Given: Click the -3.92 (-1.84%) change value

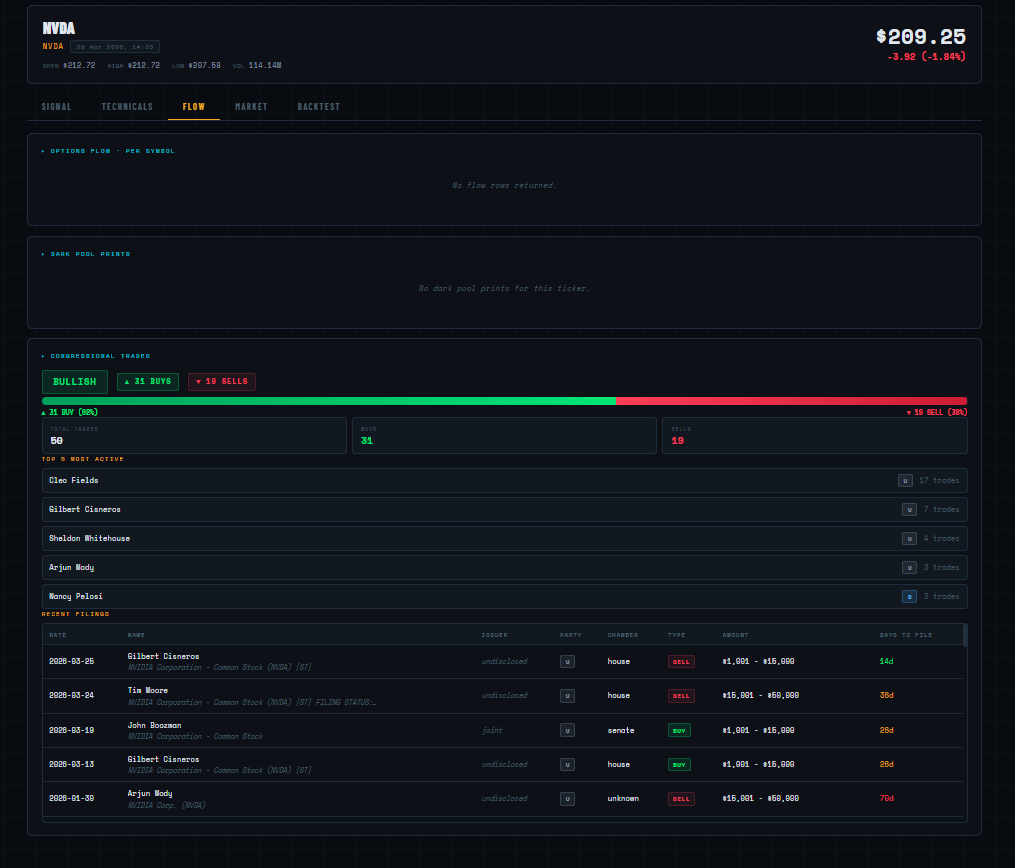Looking at the screenshot, I should pyautogui.click(x=926, y=57).
